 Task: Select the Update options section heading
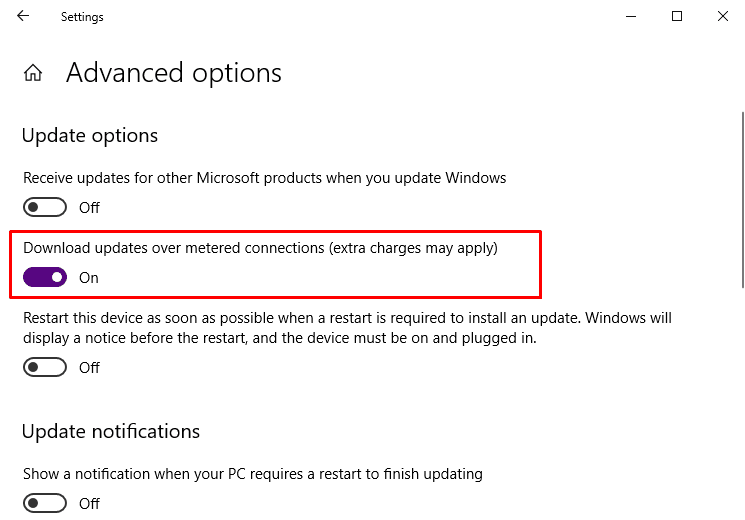tap(90, 136)
